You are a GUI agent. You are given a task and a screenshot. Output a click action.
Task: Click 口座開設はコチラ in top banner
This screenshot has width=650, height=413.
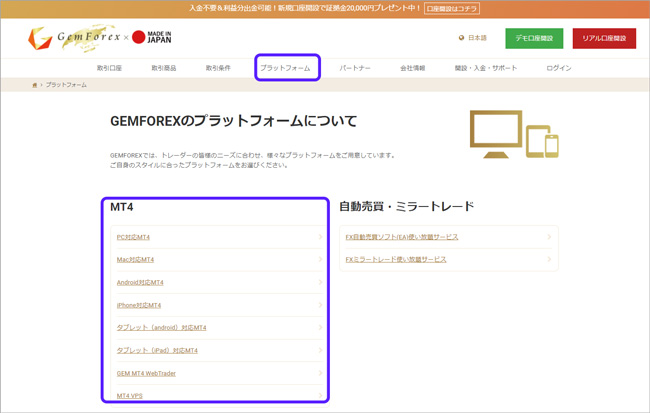click(452, 8)
